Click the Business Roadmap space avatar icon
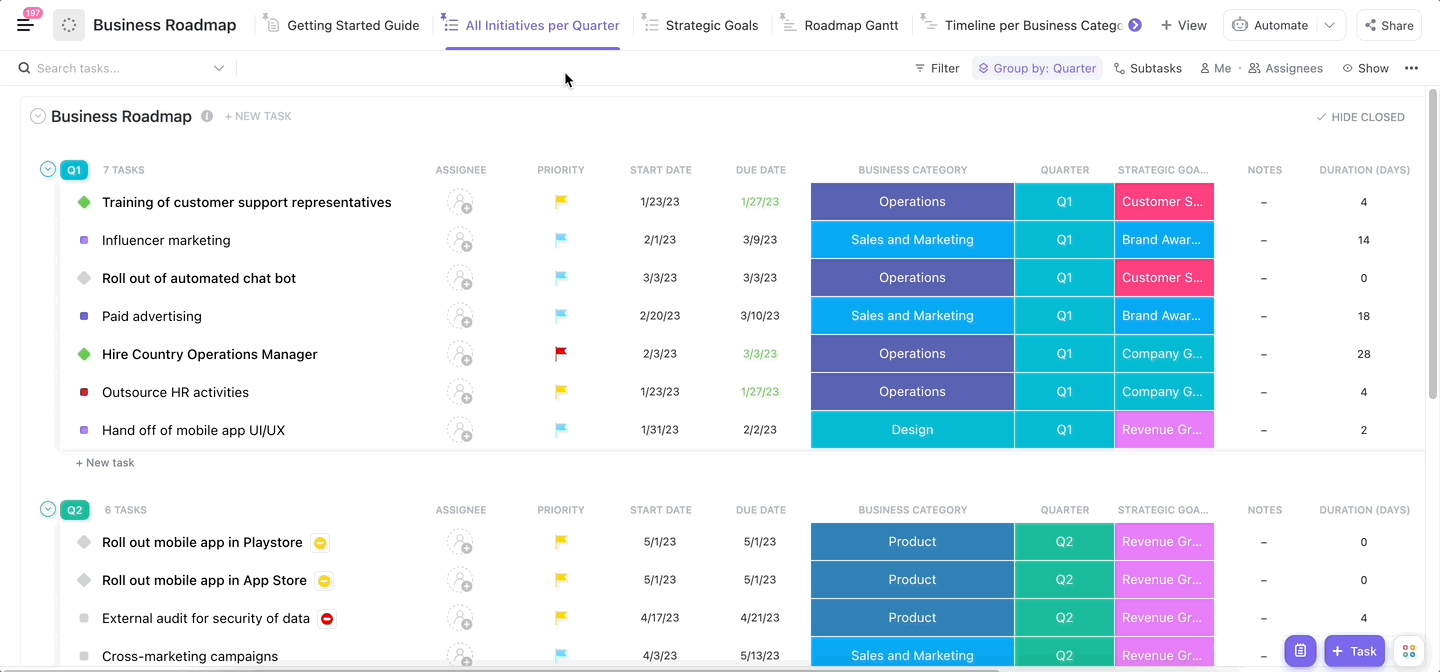The width and height of the screenshot is (1440, 672). click(69, 25)
